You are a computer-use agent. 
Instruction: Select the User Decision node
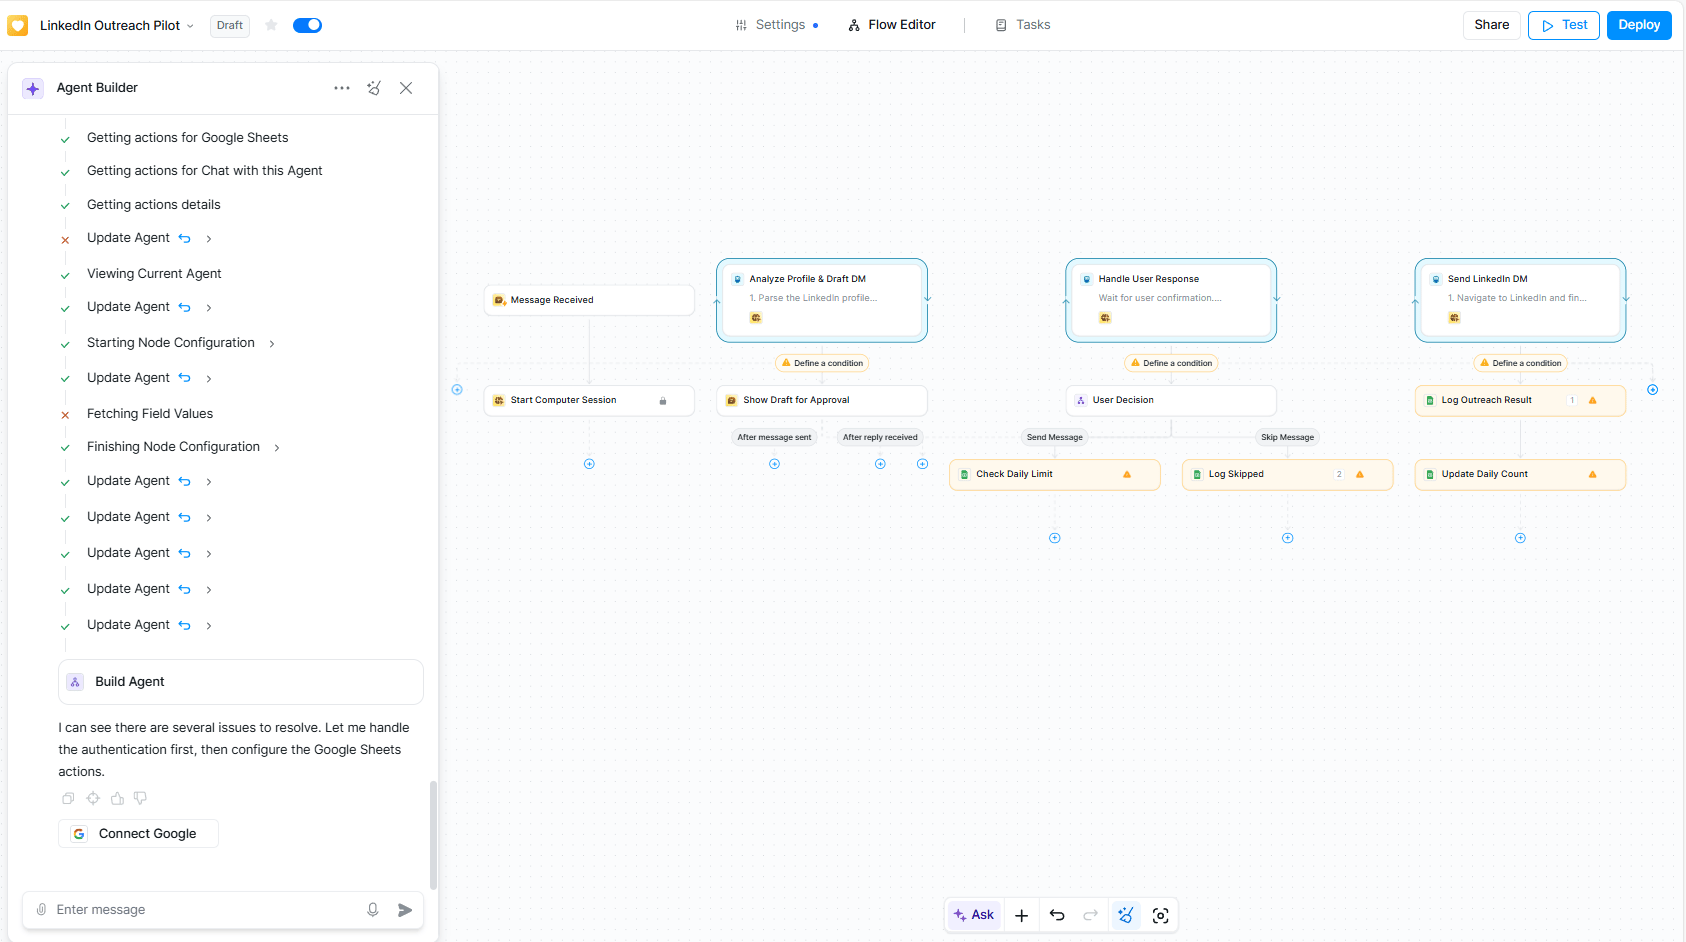(x=1171, y=400)
